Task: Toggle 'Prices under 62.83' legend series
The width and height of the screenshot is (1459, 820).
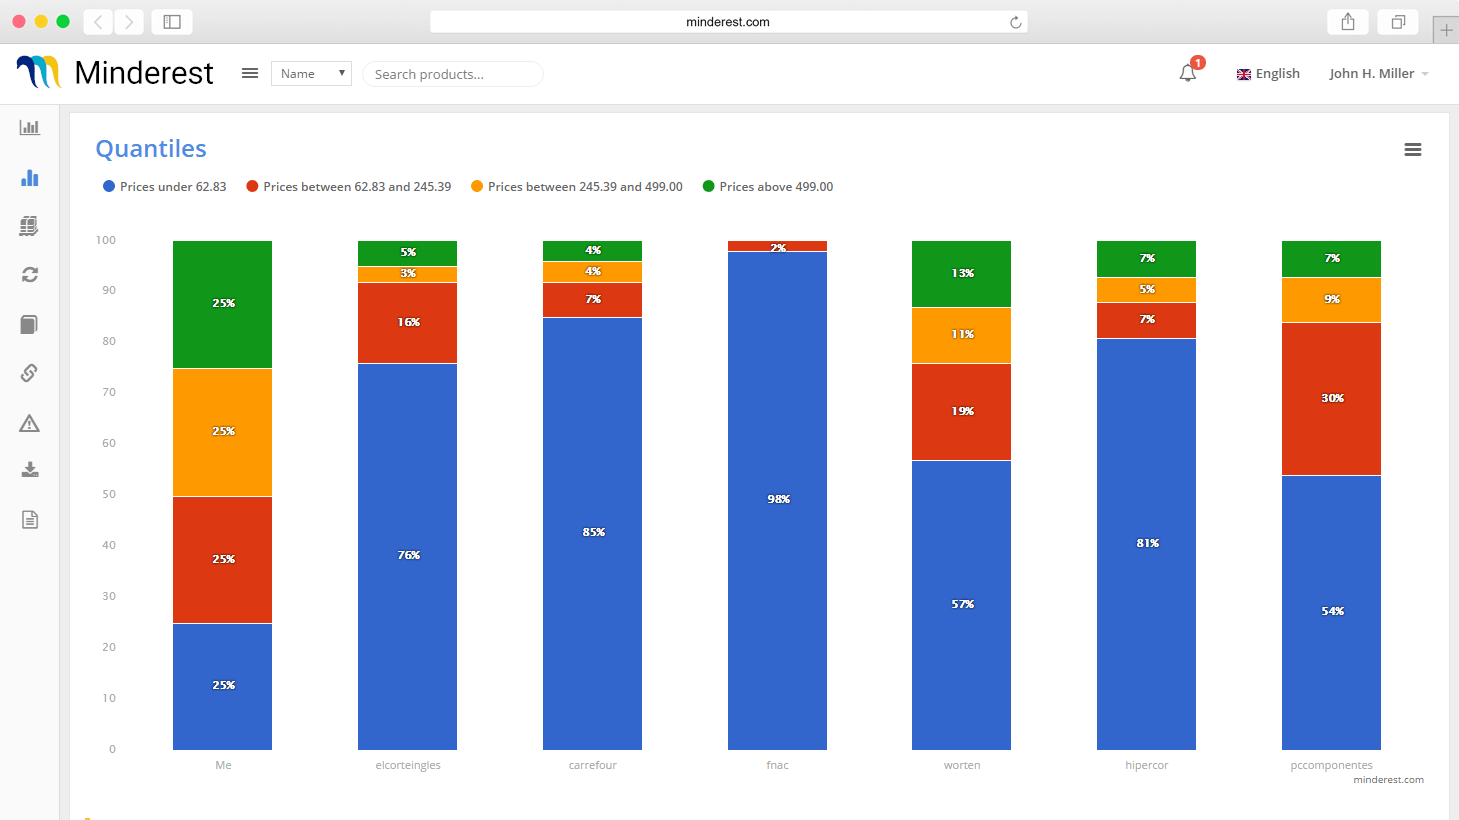Action: 165,186
